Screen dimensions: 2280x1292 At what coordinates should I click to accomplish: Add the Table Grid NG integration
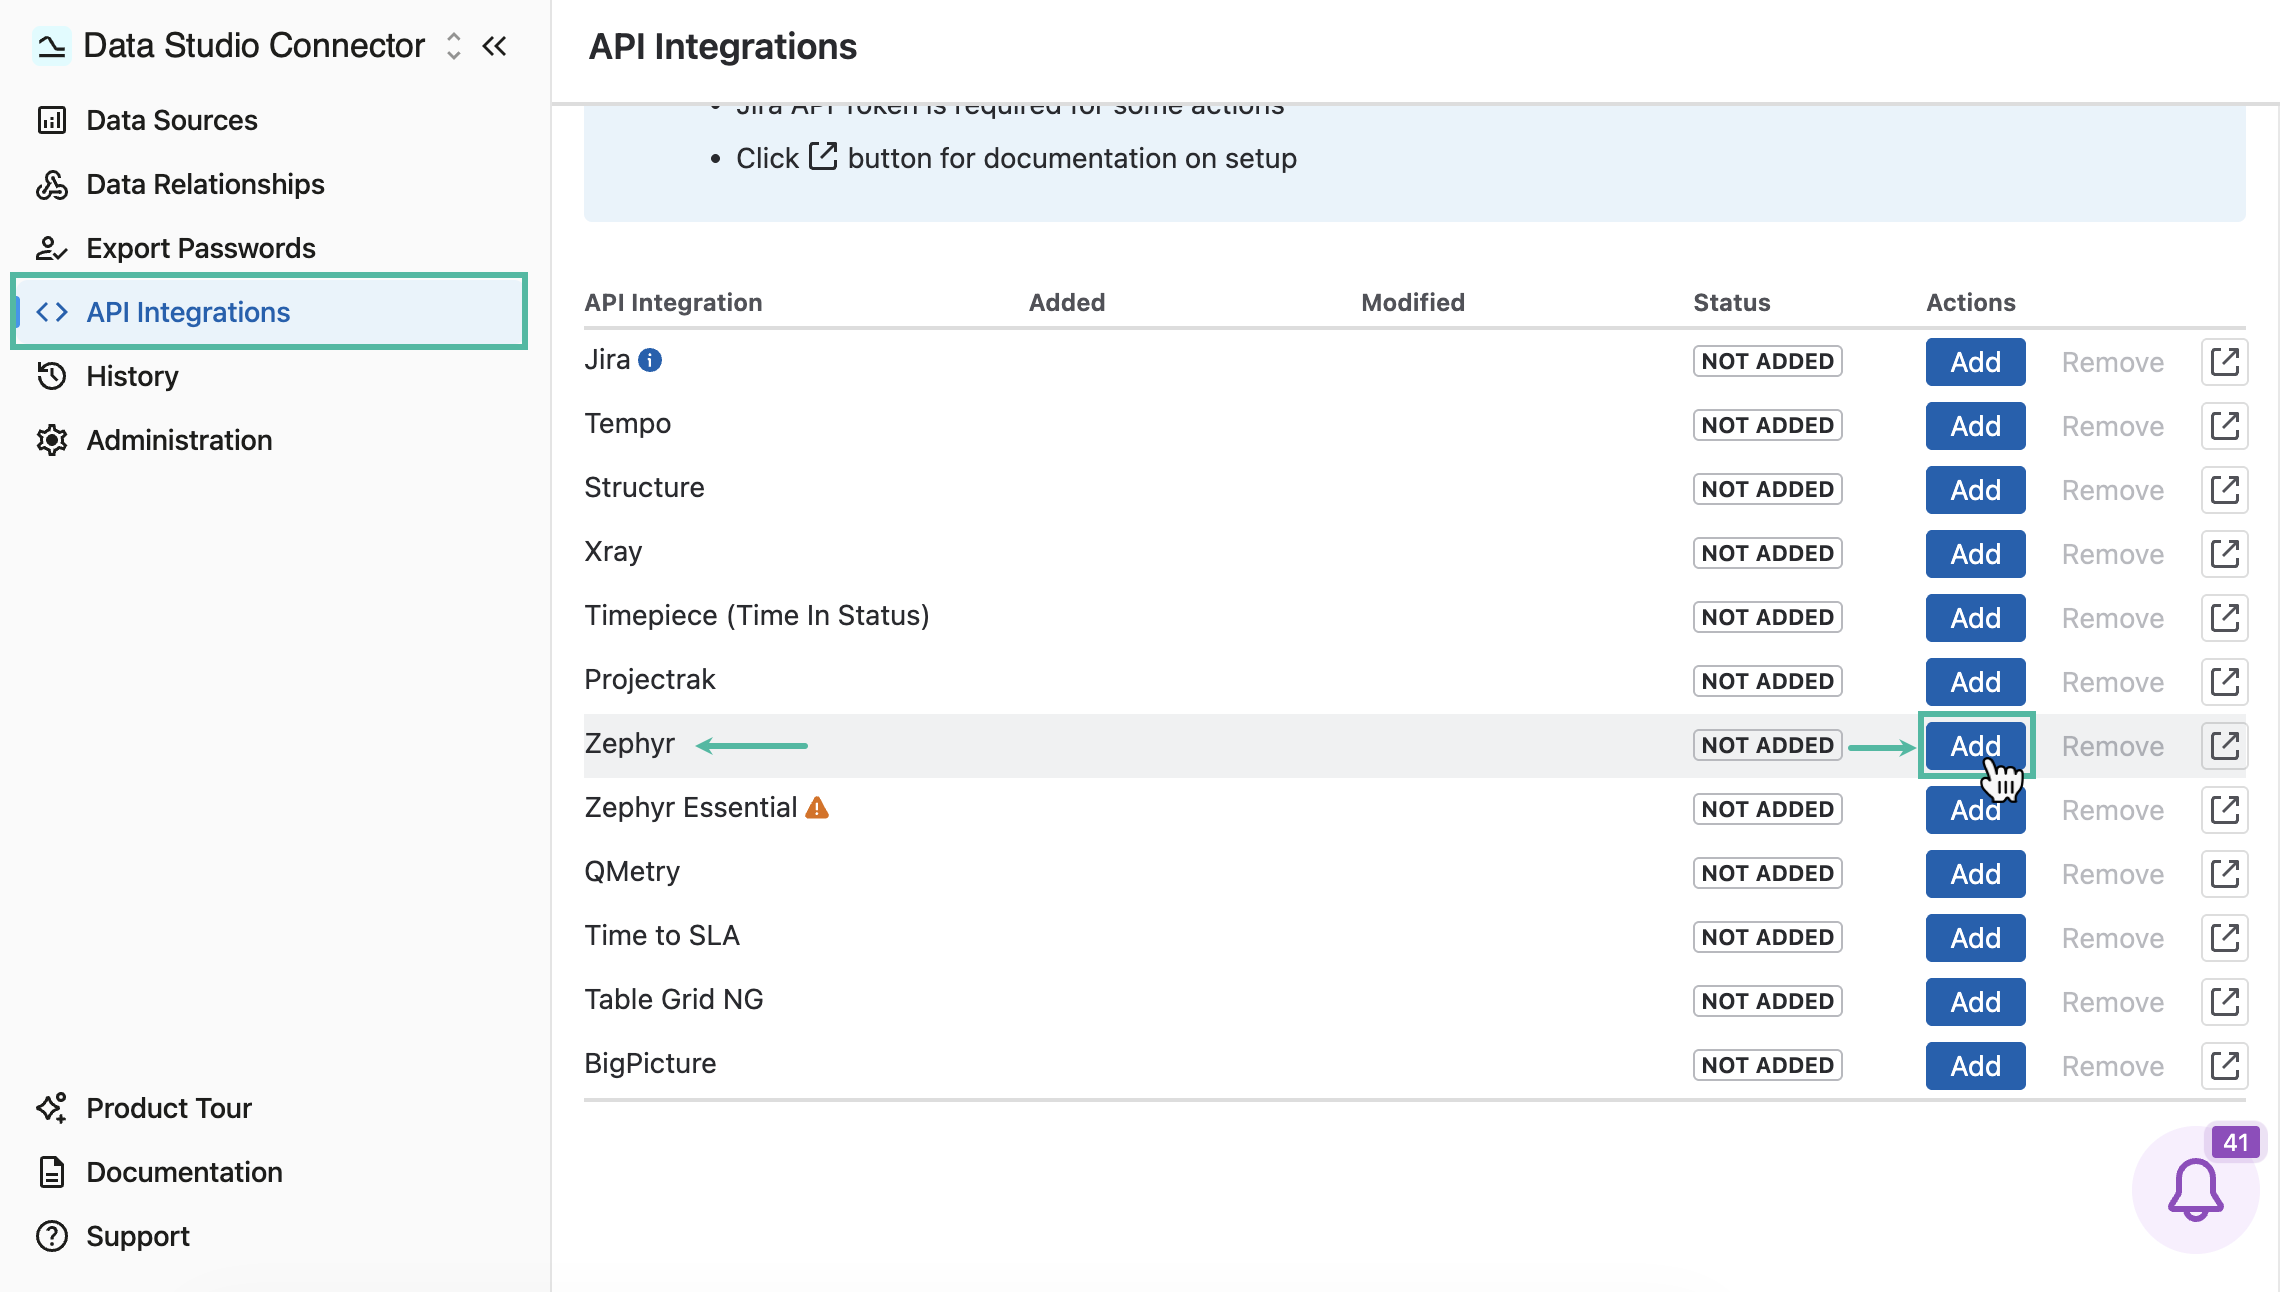(x=1975, y=1002)
